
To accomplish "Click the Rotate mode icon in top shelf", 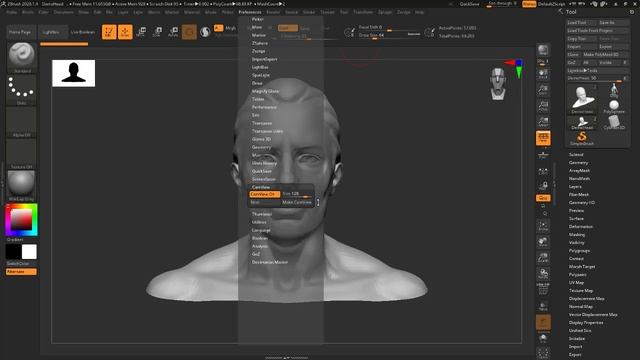I will [x=173, y=32].
